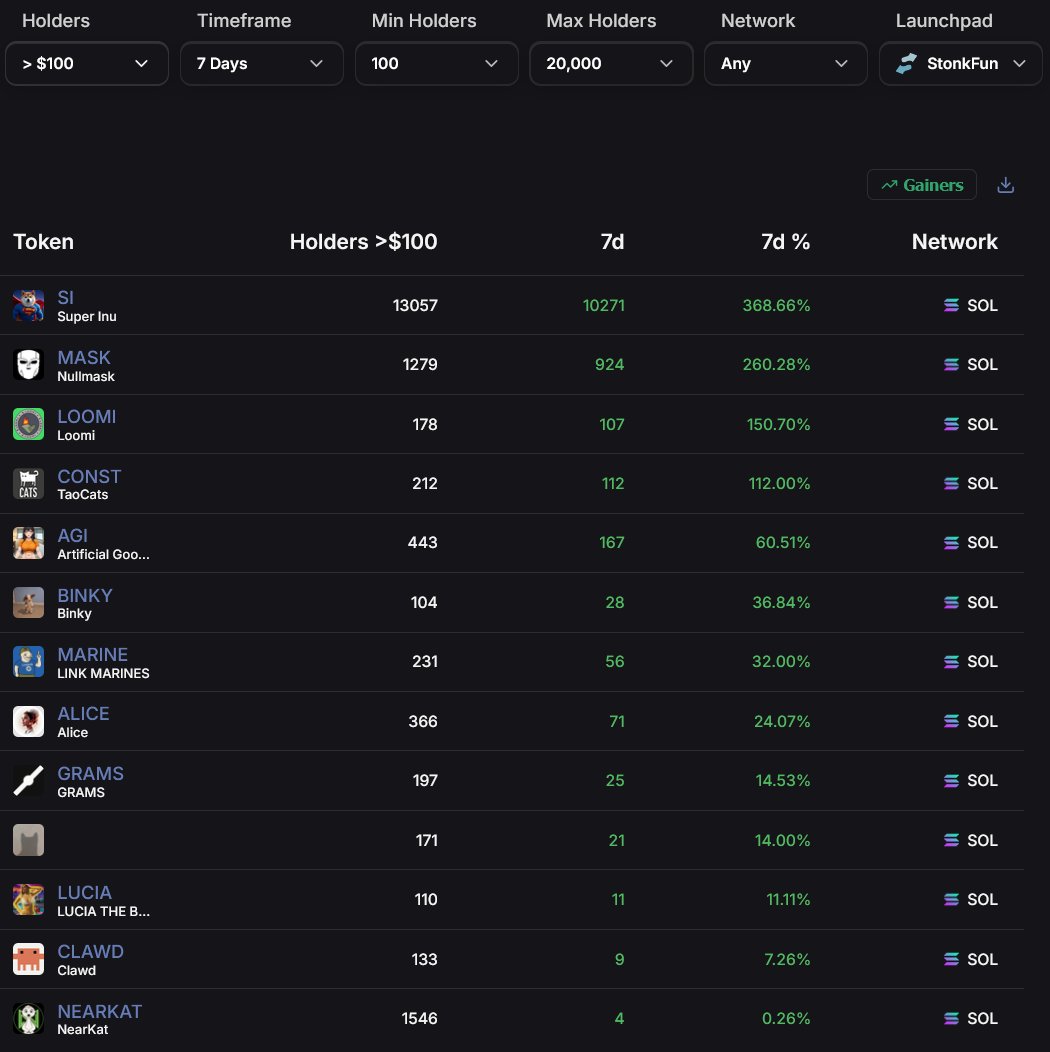Viewport: 1050px width, 1052px height.
Task: Click the 150.70% value
Action: tap(778, 424)
